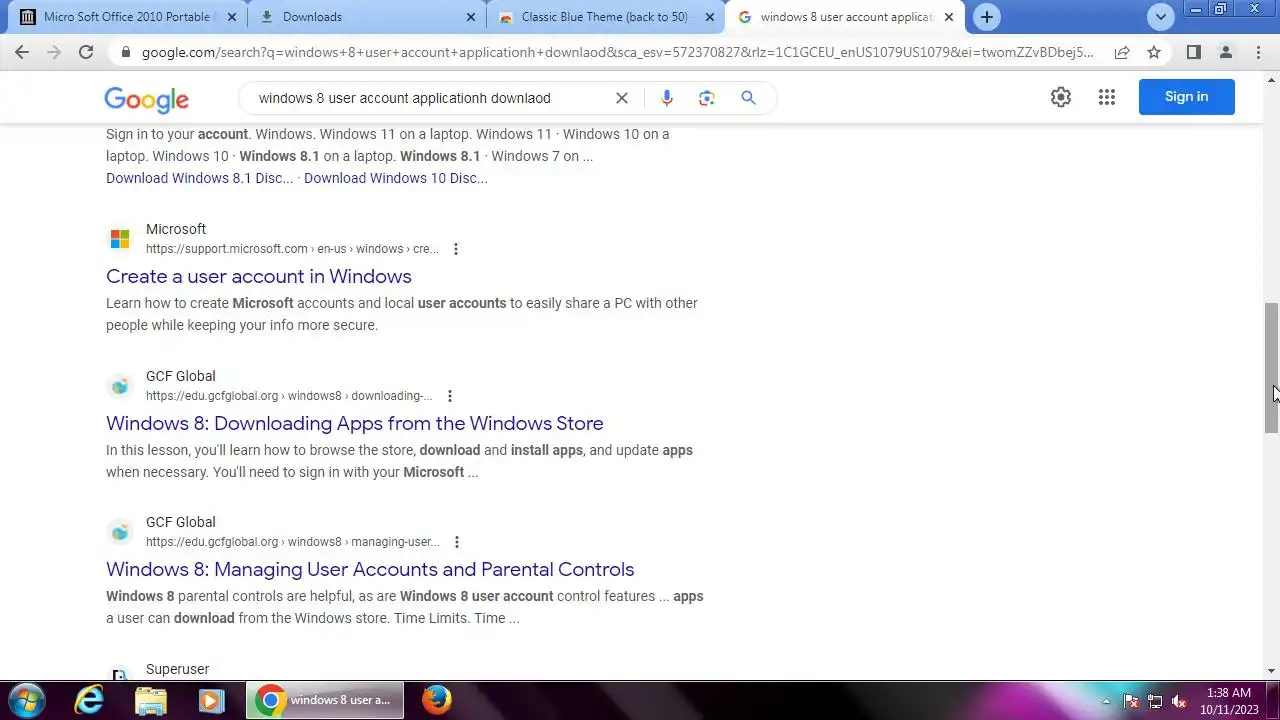Click the edu.gcfglobal.org downloading URL text
This screenshot has height=720, width=1280.
[289, 396]
